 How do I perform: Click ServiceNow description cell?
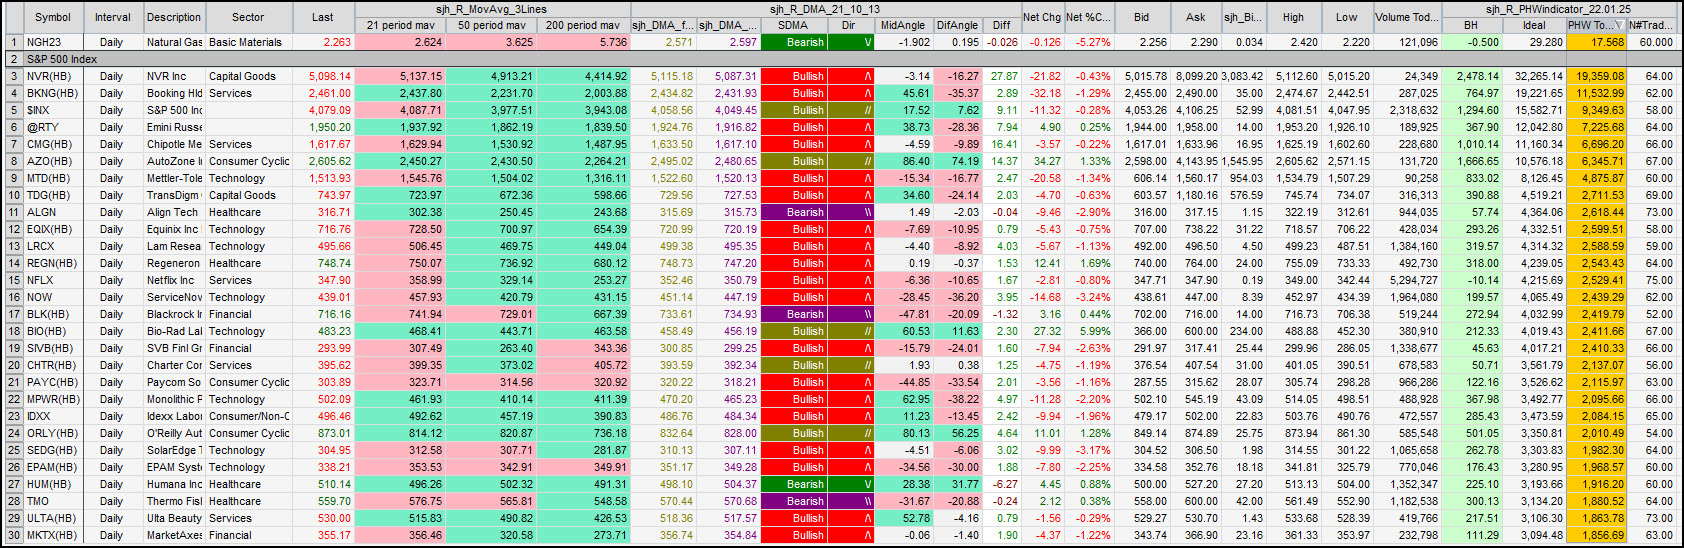tap(174, 297)
